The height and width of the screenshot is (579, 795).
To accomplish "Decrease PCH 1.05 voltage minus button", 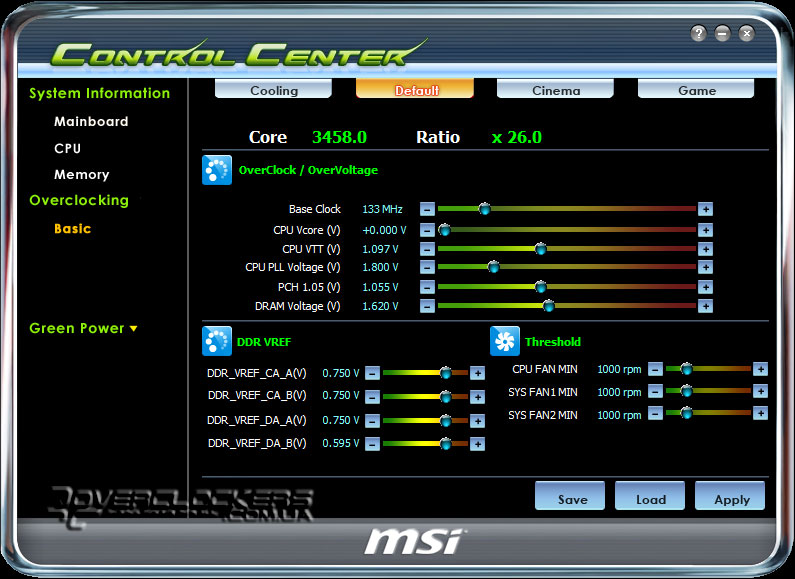I will click(427, 287).
